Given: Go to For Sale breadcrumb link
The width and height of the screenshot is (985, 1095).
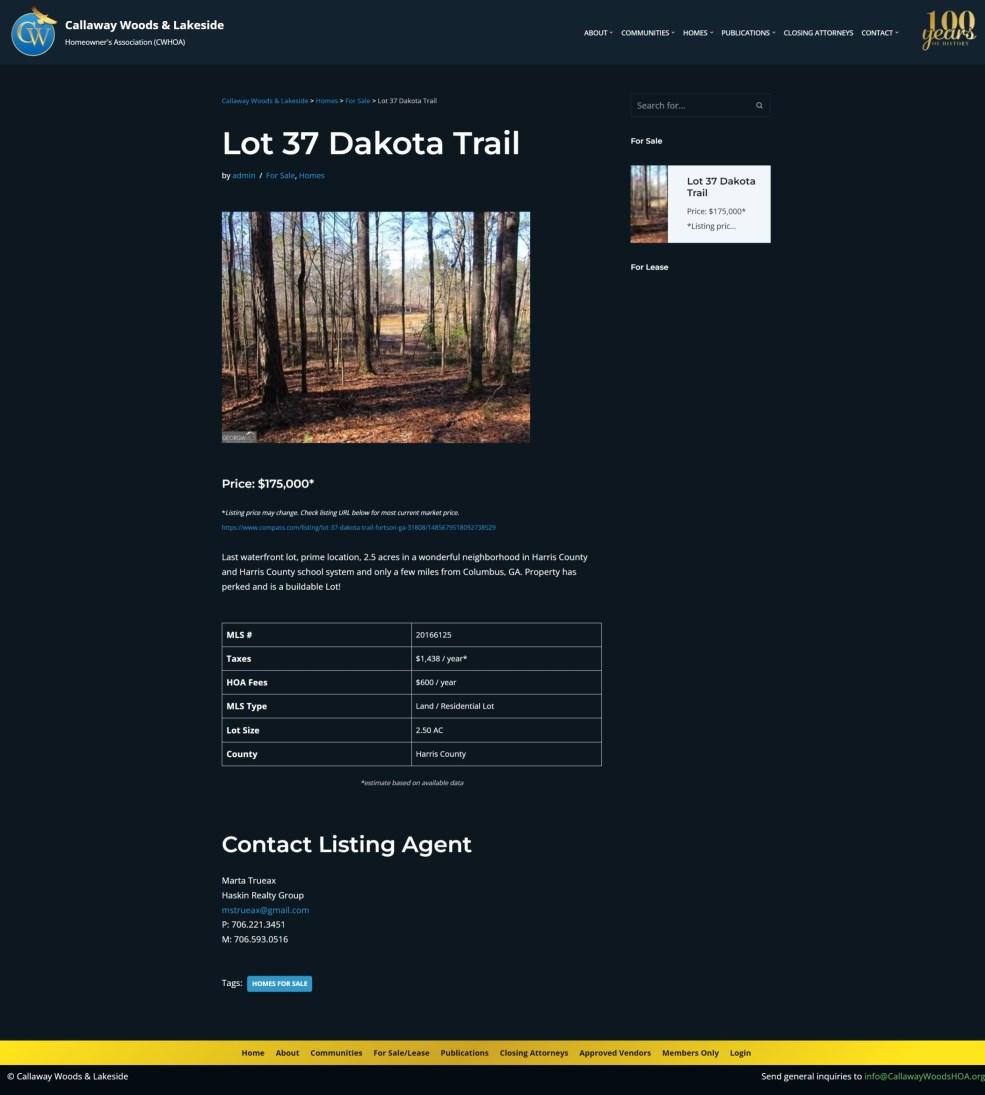Looking at the screenshot, I should pos(358,101).
